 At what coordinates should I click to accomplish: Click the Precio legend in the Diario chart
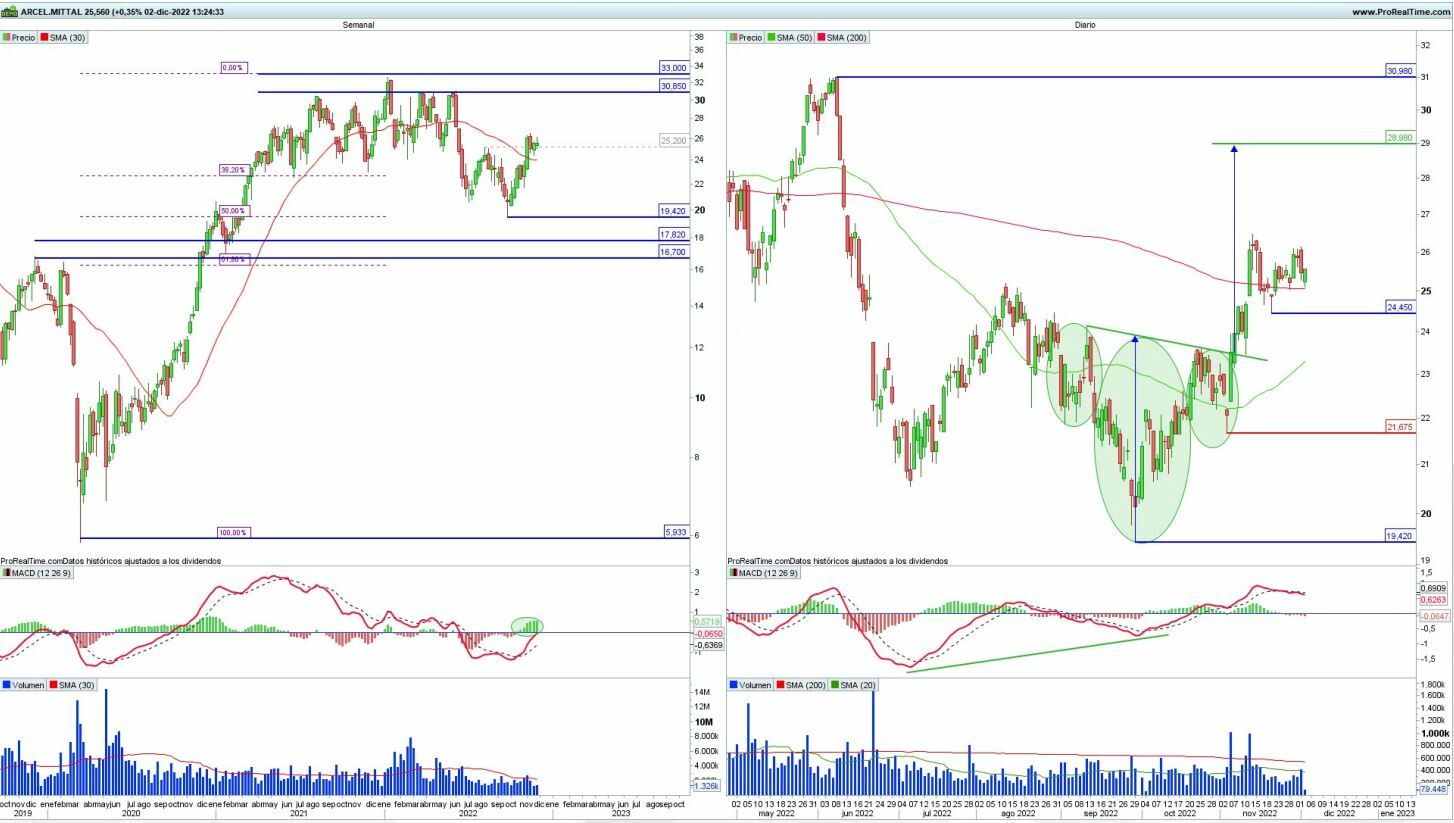coord(746,37)
